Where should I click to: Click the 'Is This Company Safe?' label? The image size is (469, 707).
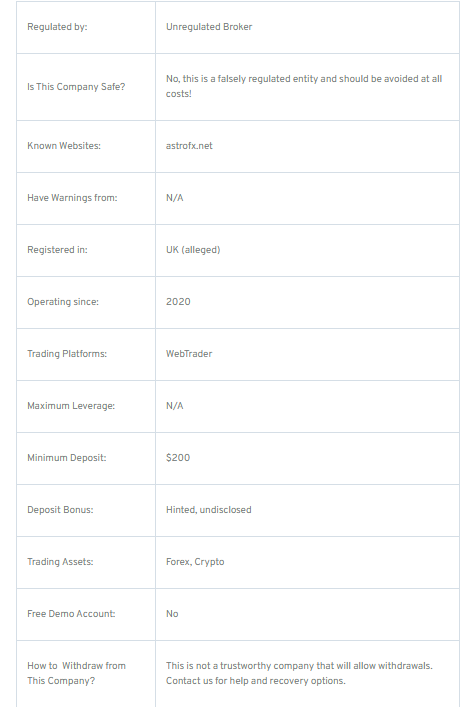point(76,87)
